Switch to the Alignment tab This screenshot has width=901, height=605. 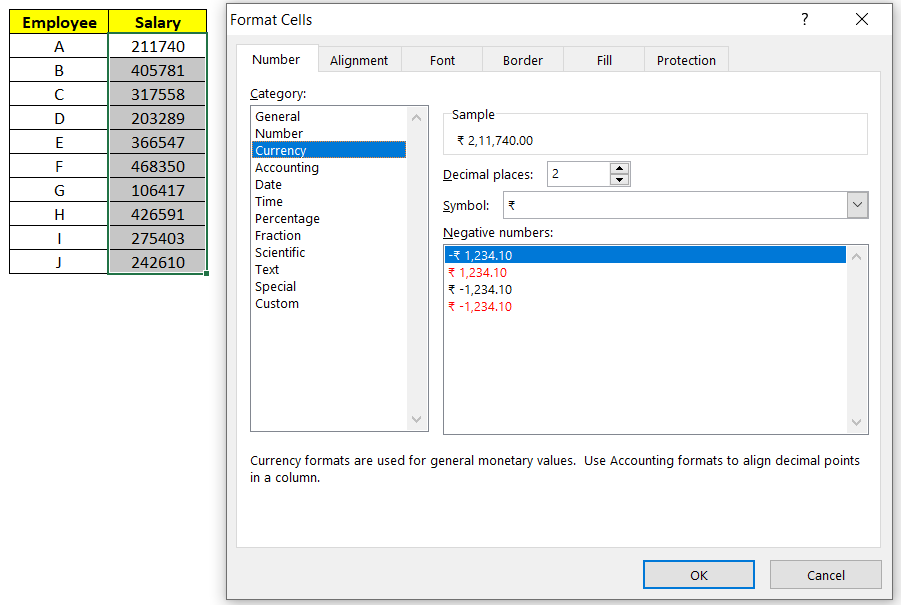(x=359, y=60)
